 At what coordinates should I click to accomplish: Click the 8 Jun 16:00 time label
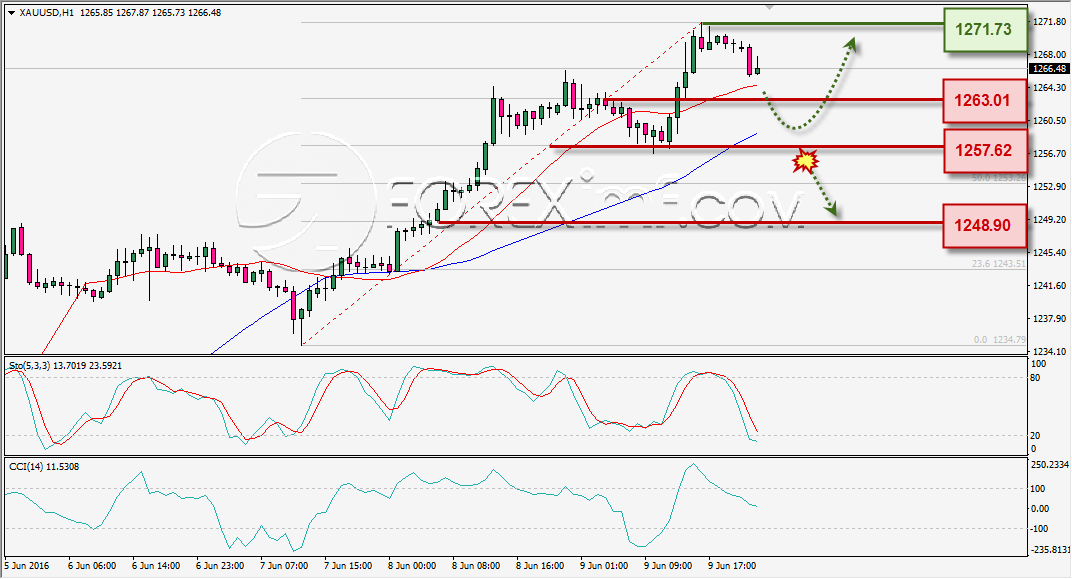pos(540,565)
